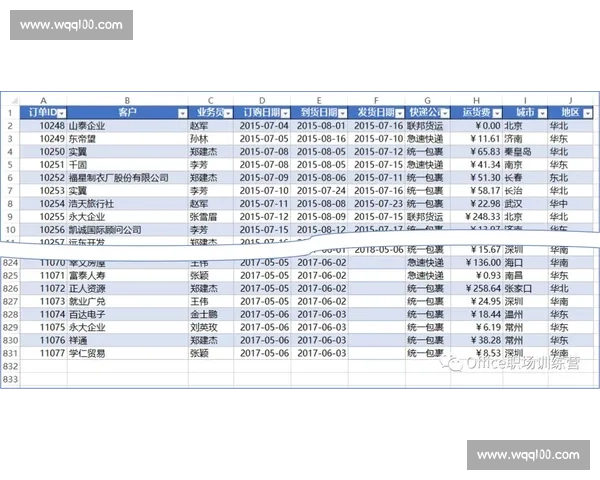The width and height of the screenshot is (600, 480).
Task: Select column G header
Action: coord(427,100)
